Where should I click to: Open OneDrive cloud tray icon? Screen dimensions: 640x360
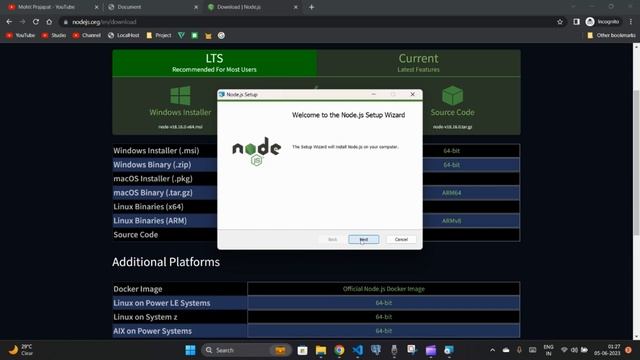pos(506,350)
